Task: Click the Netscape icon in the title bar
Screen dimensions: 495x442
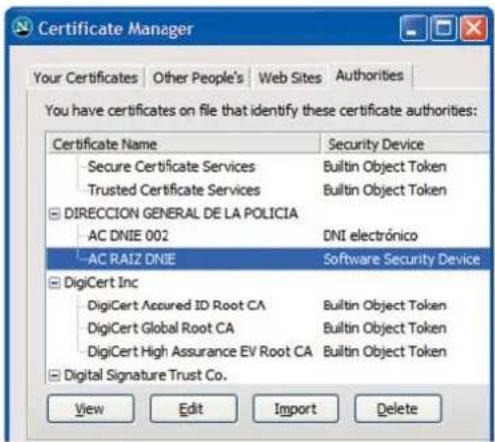Action: pos(22,28)
